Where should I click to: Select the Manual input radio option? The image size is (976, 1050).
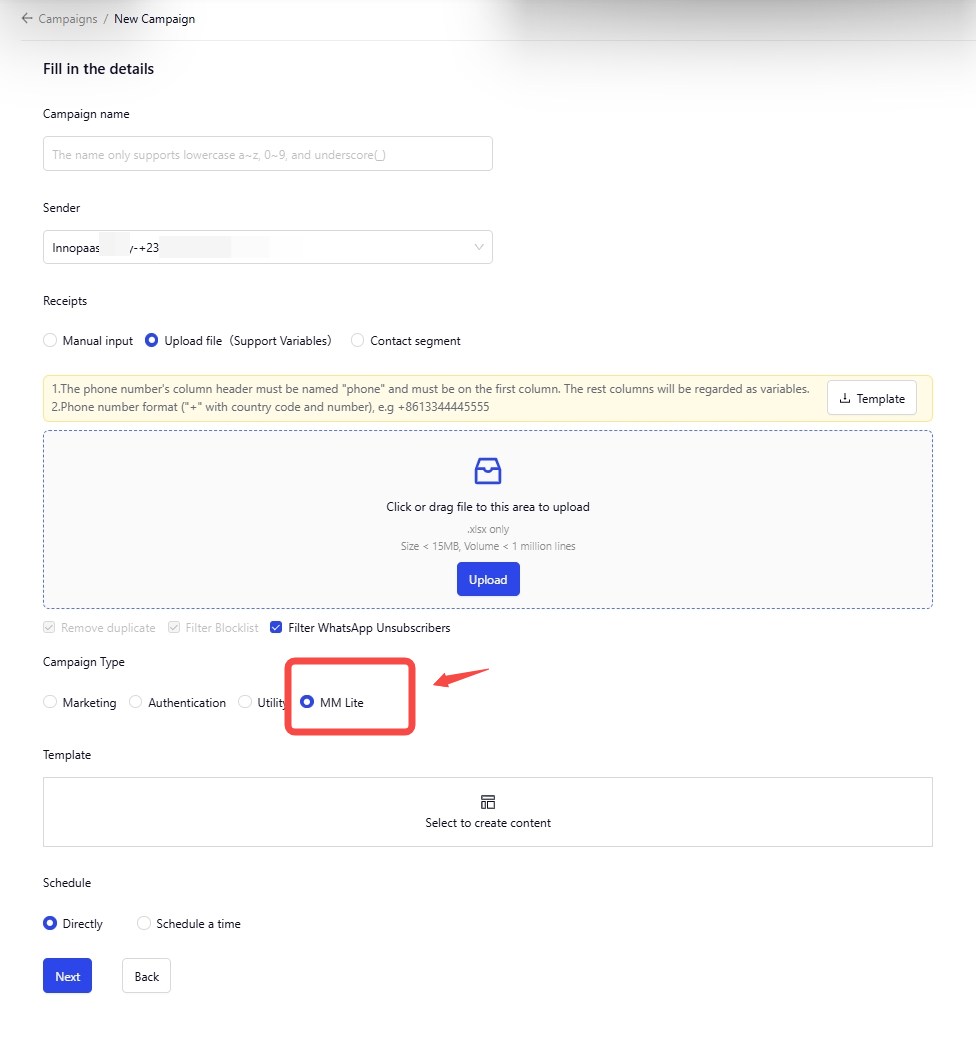pyautogui.click(x=50, y=341)
